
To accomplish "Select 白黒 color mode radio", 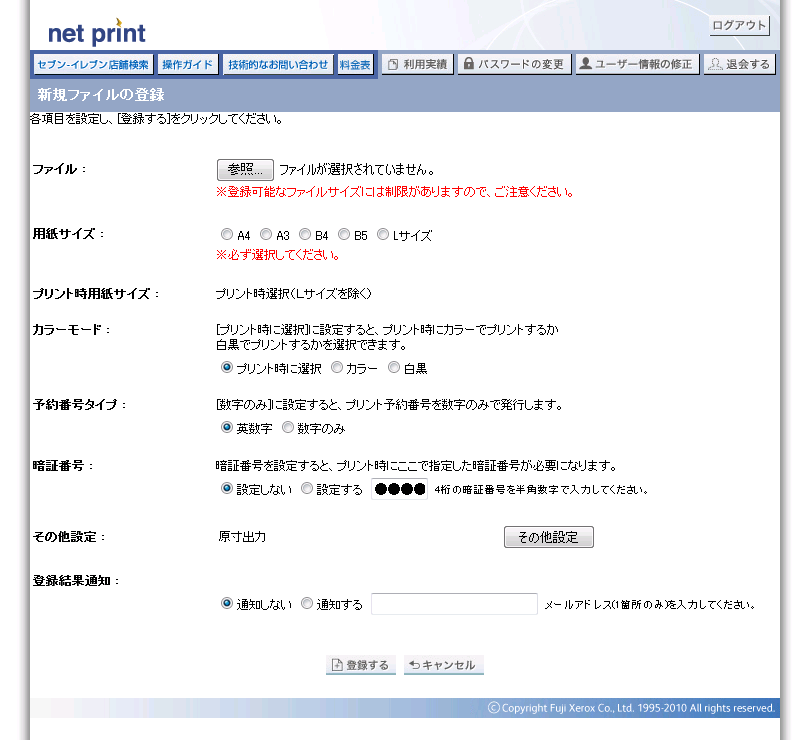I will pyautogui.click(x=394, y=367).
